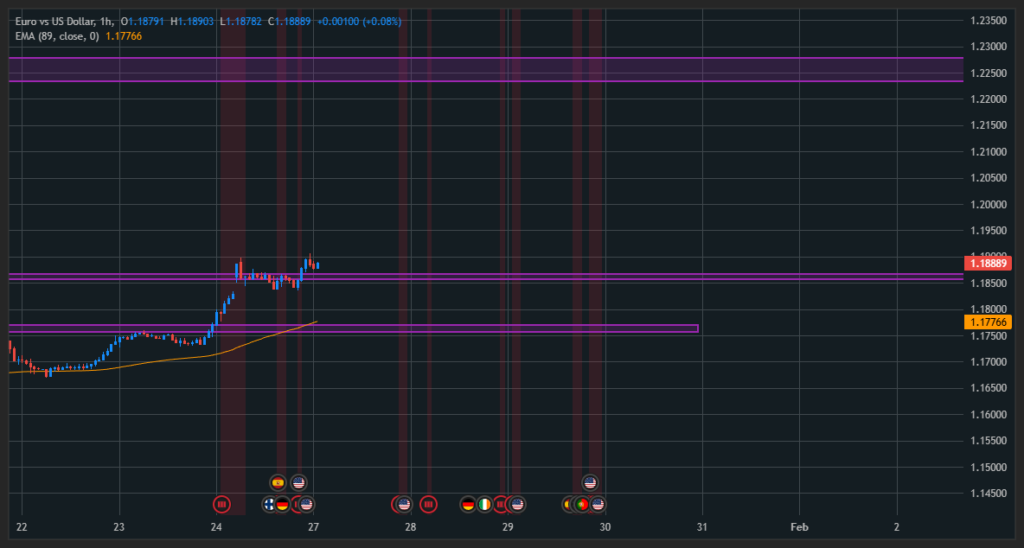Open German flag event beside Ireland flag
1024x548 pixels.
pos(468,504)
